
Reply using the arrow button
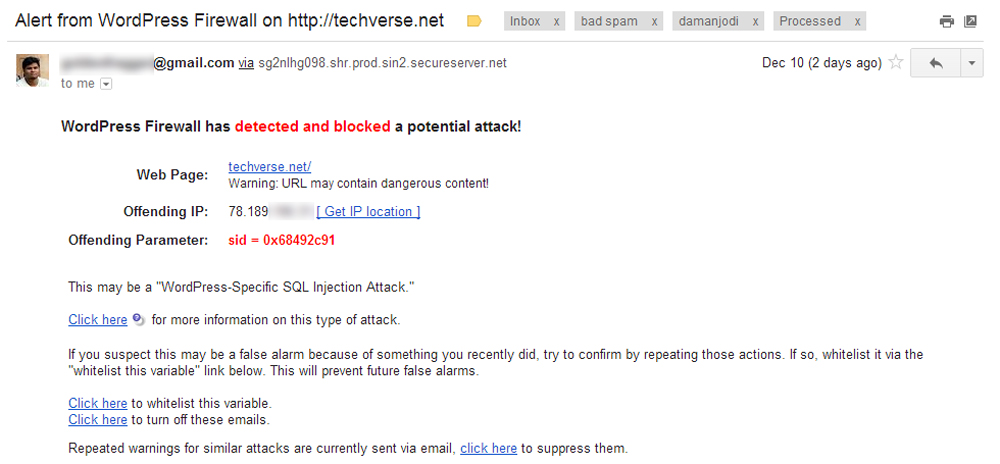click(x=936, y=63)
